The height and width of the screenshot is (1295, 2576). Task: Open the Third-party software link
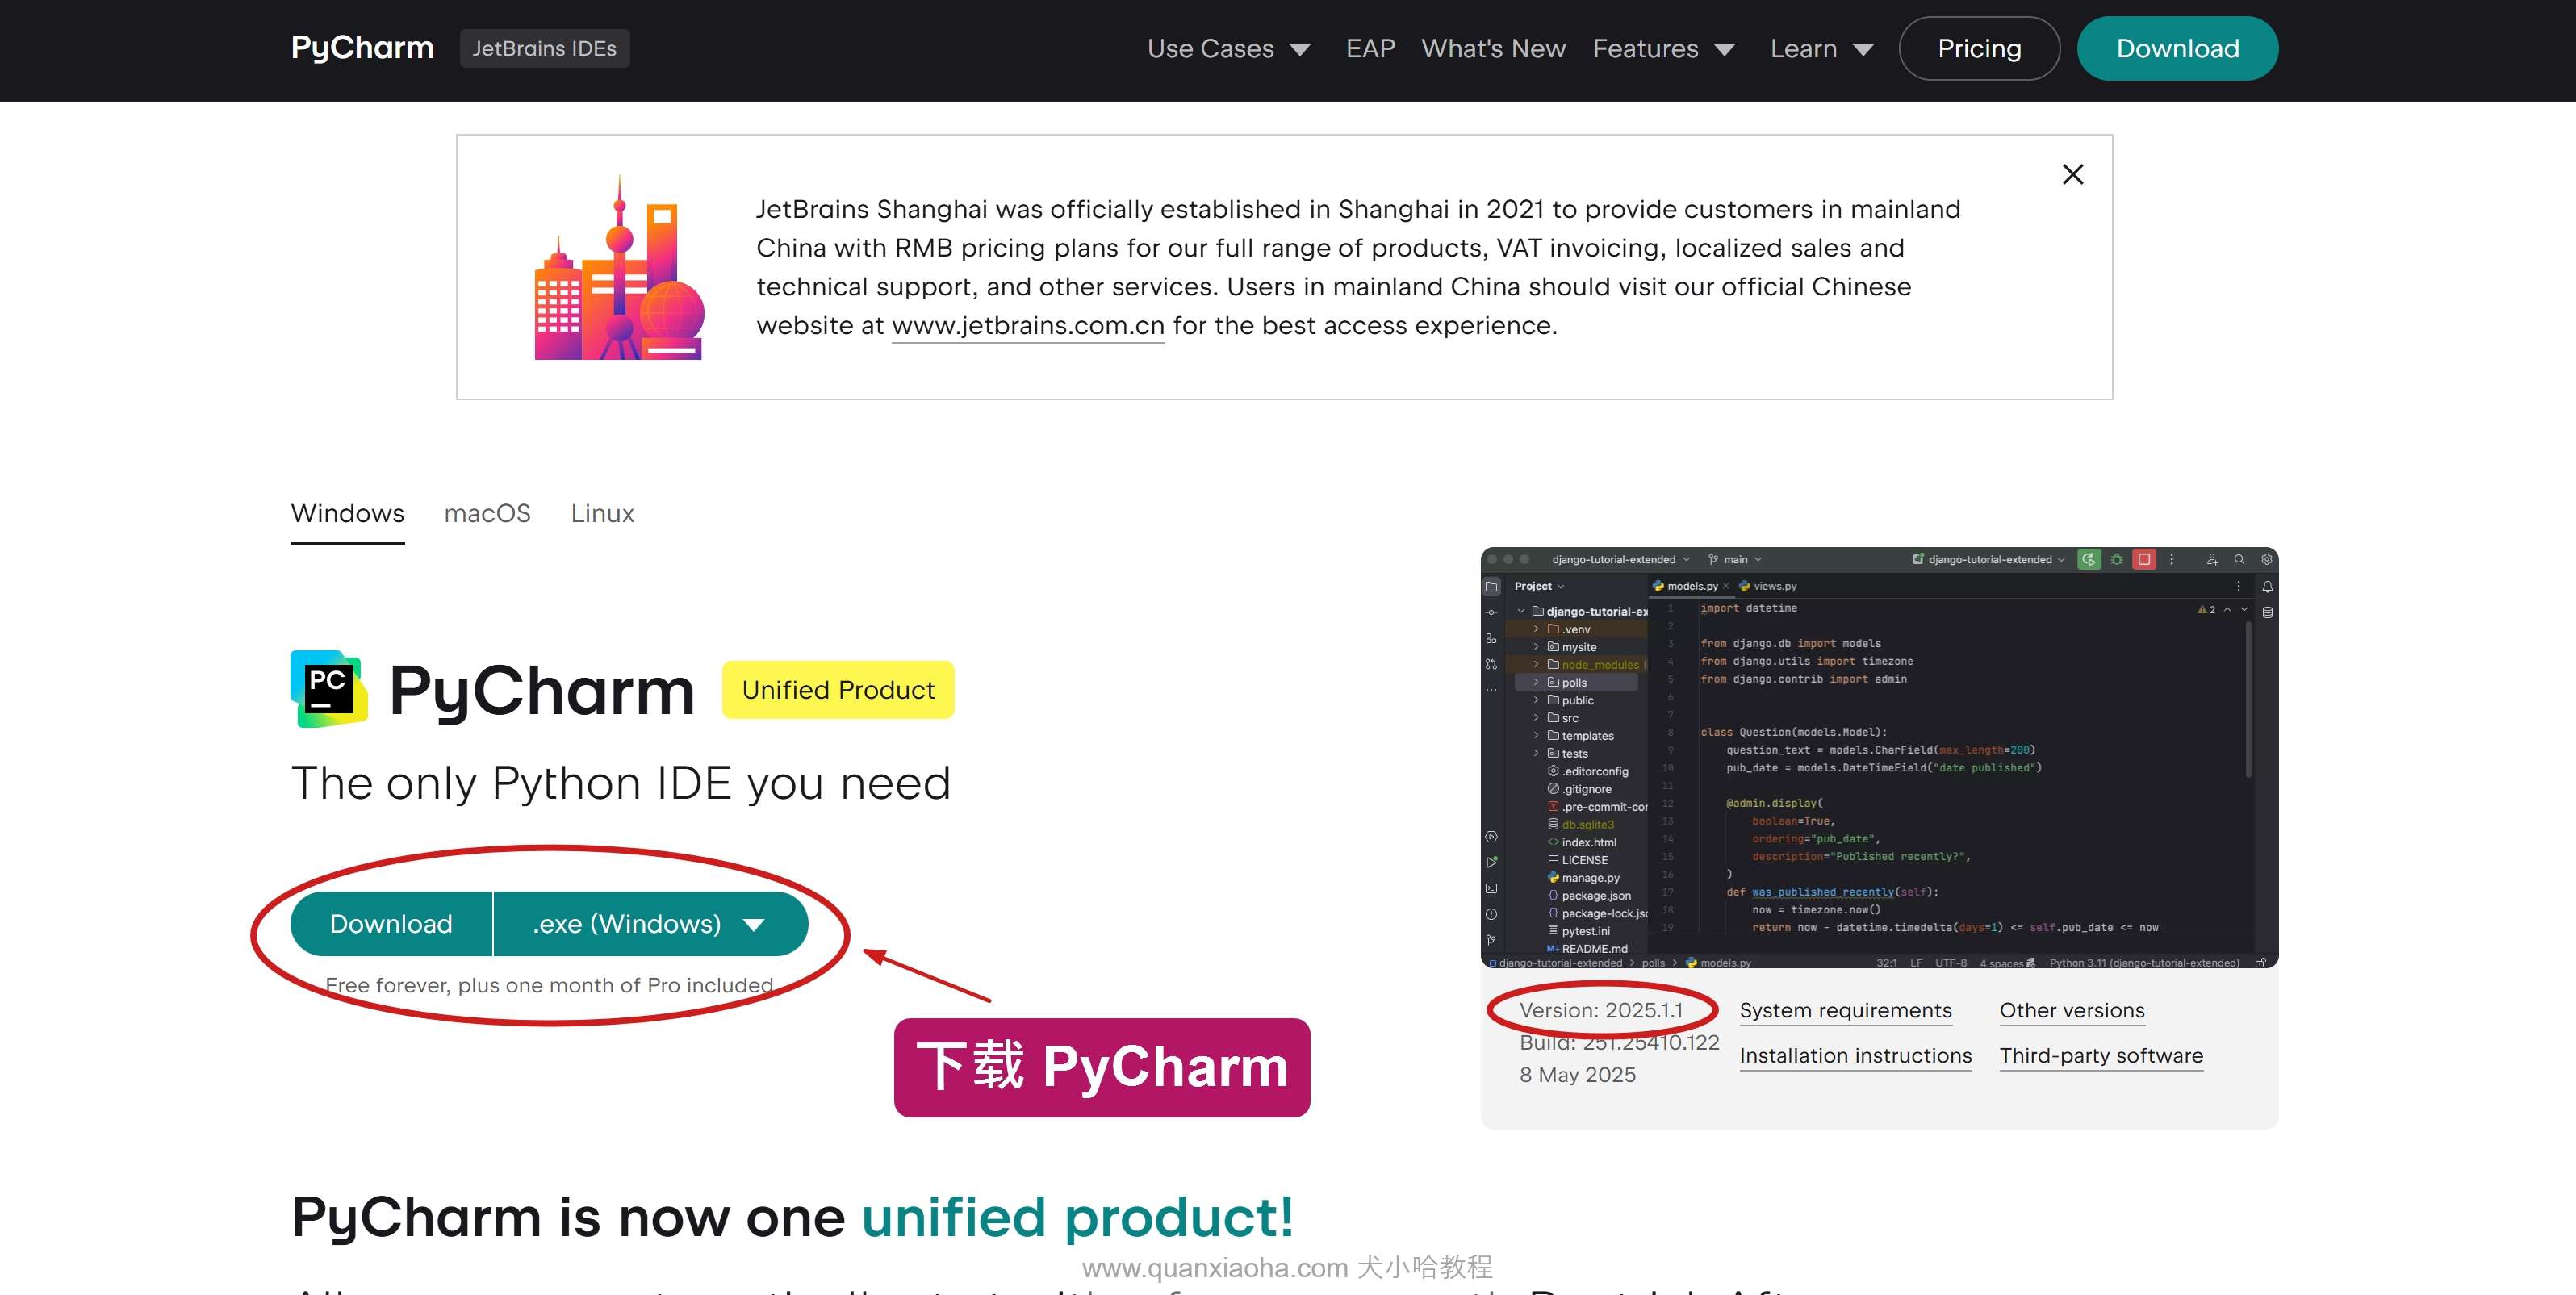[2101, 1055]
